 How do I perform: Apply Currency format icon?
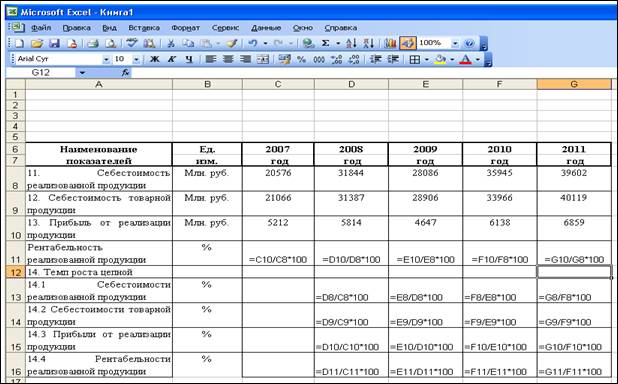(x=284, y=59)
